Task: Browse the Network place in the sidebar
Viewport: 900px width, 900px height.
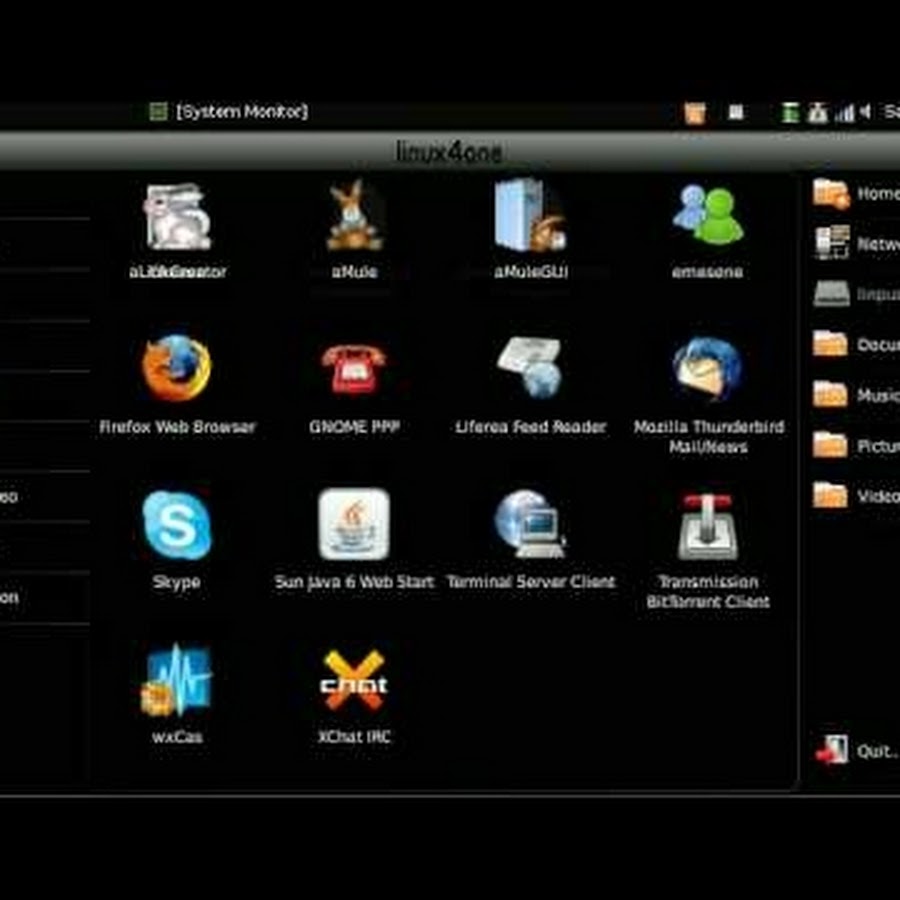Action: coord(855,243)
